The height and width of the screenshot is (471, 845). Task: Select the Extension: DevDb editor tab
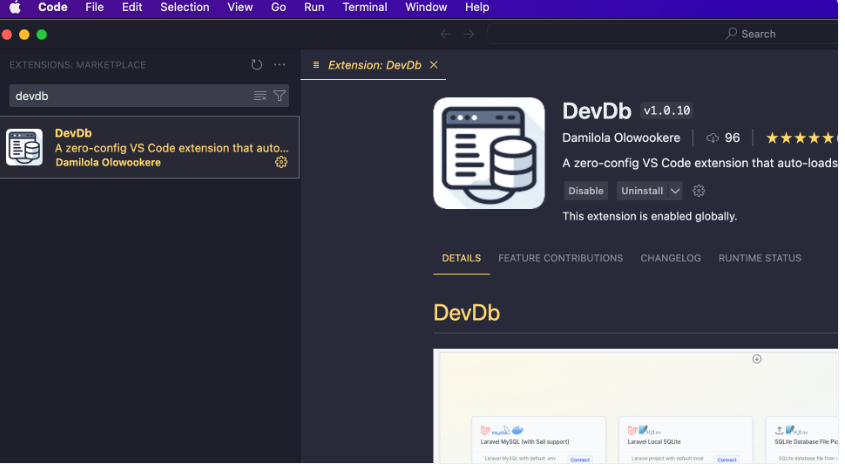pyautogui.click(x=374, y=65)
